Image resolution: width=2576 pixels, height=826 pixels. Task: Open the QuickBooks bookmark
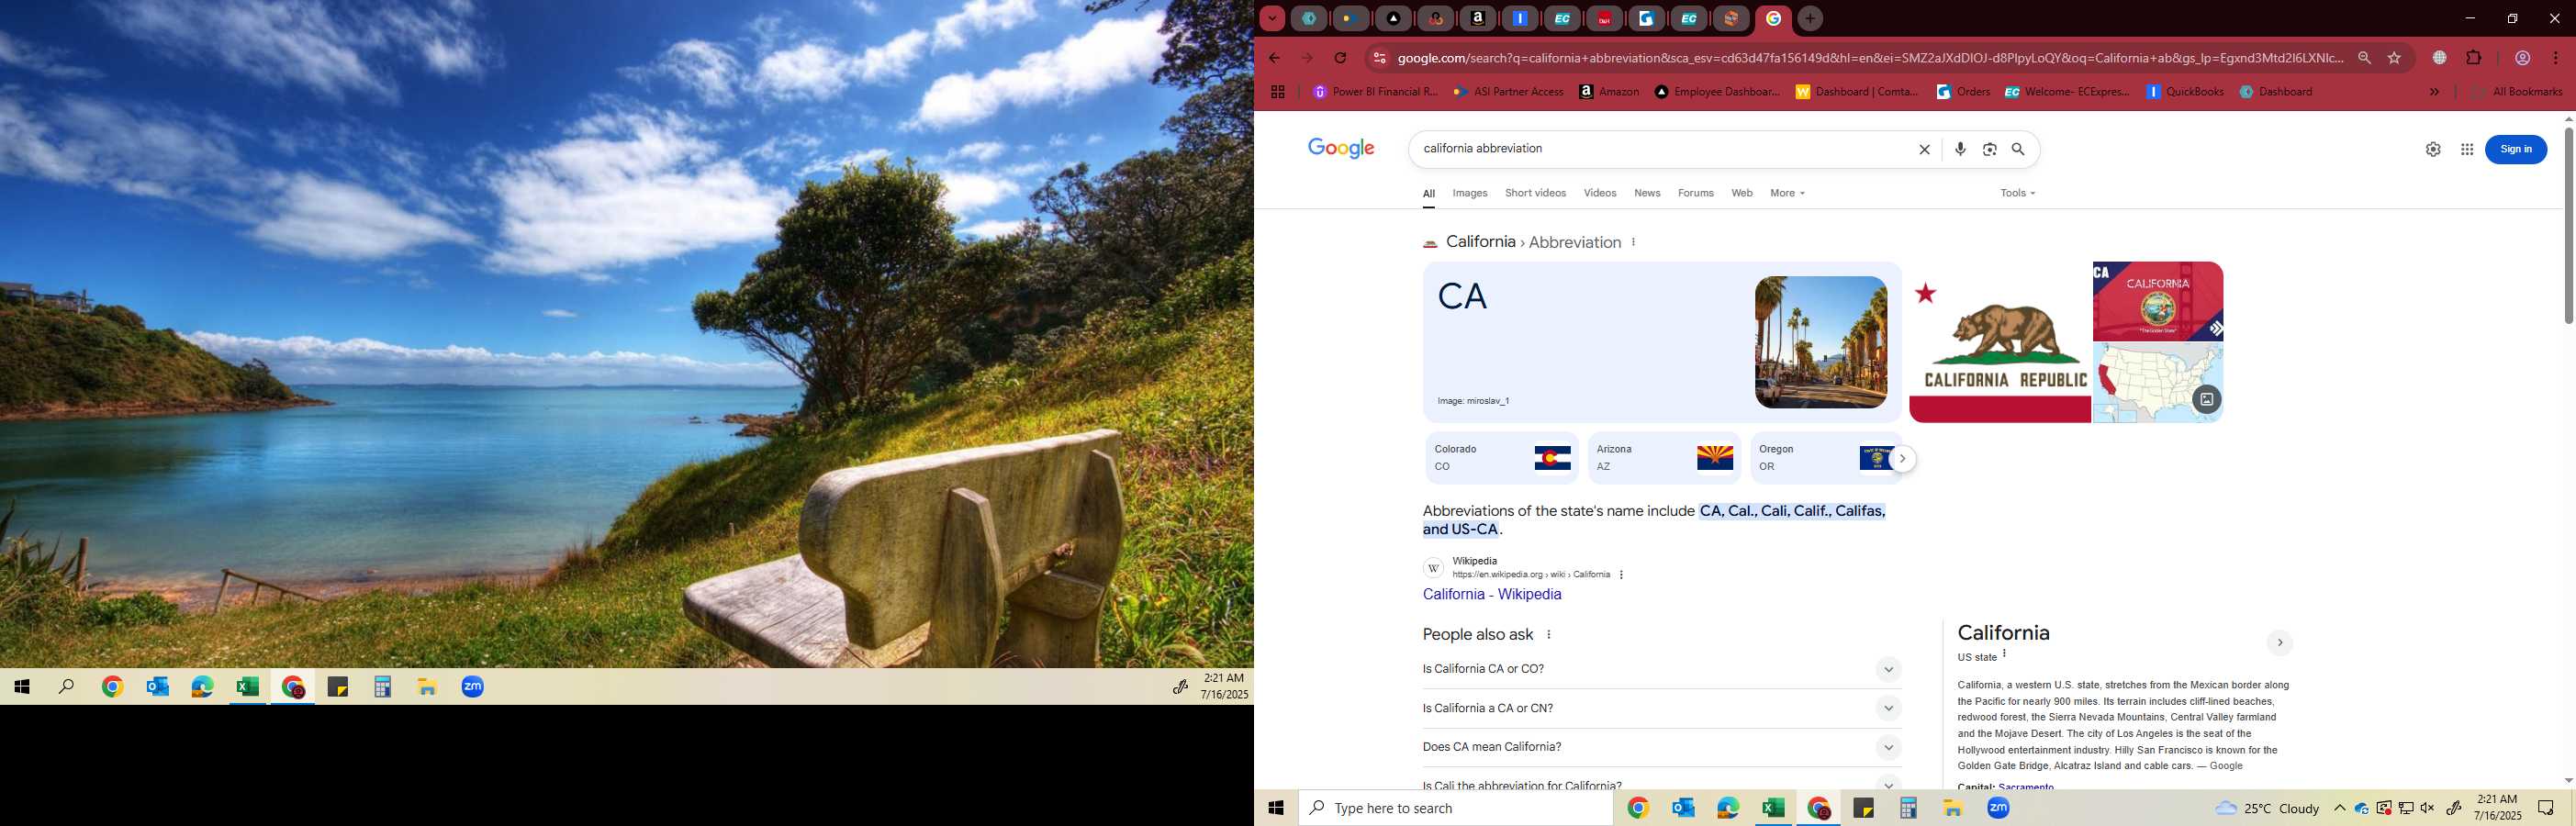tap(2184, 92)
